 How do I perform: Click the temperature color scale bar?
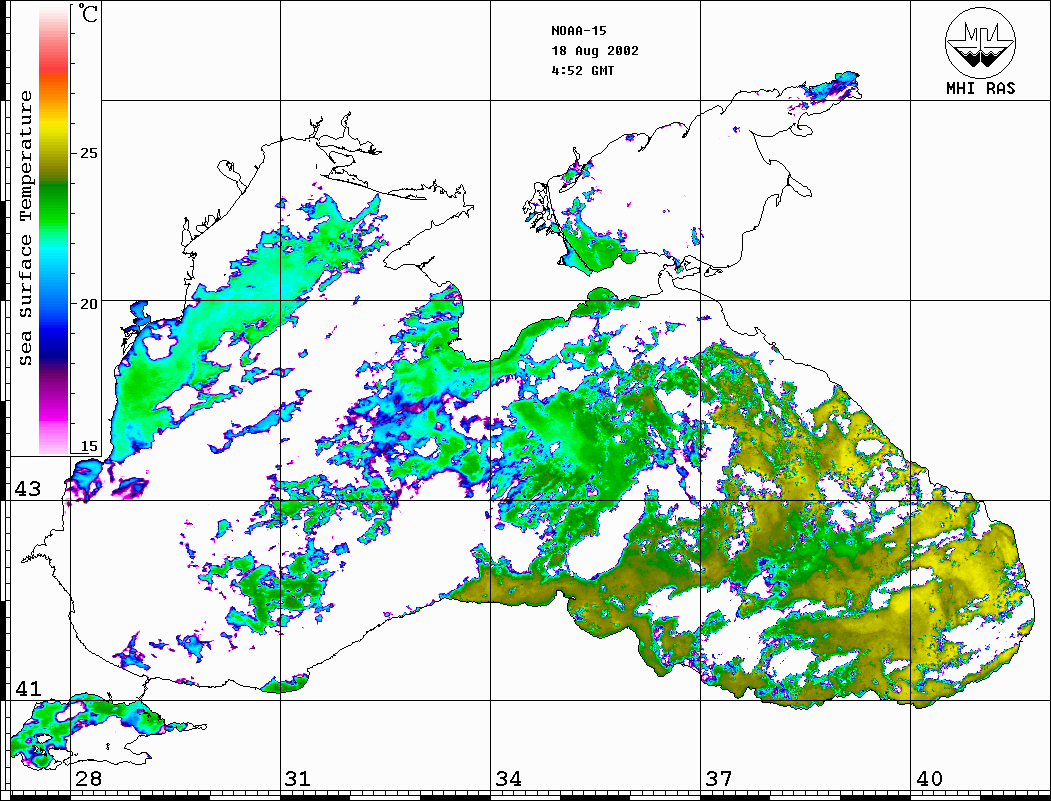(x=54, y=230)
